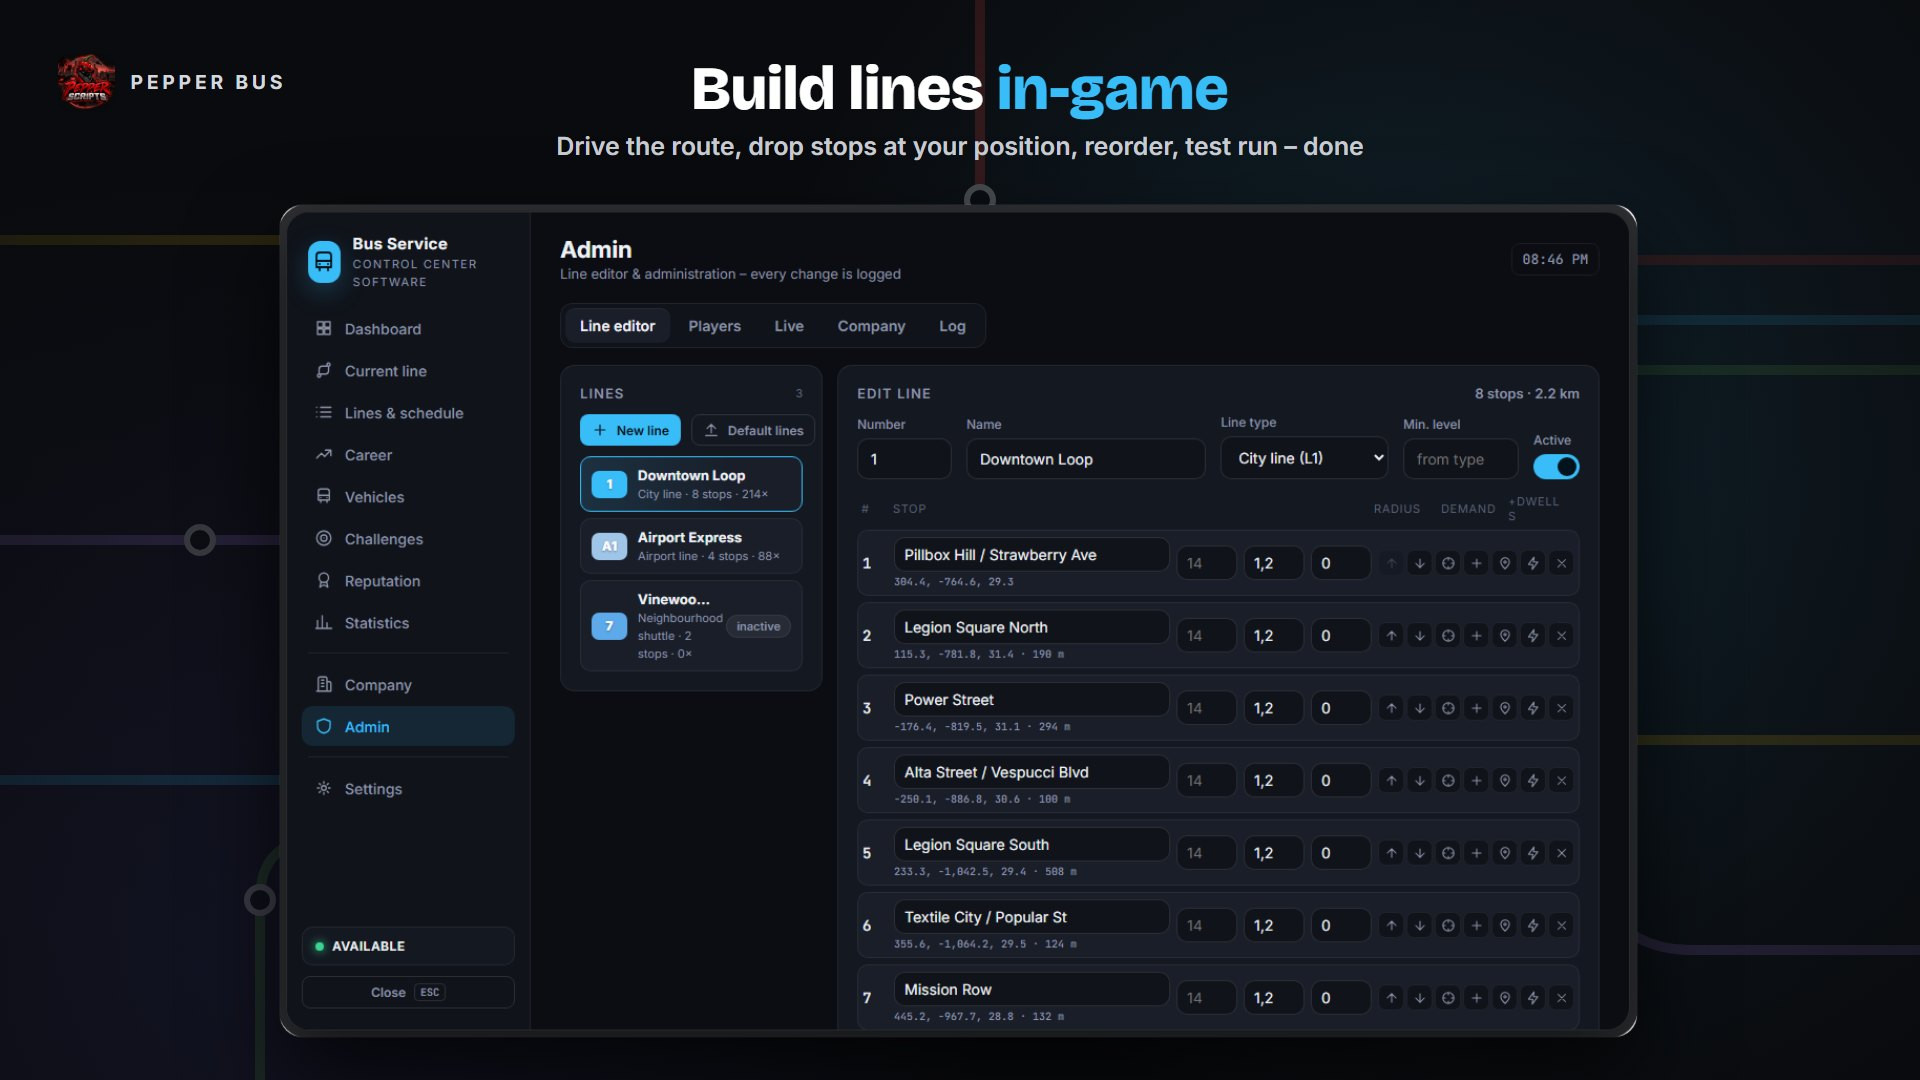
Task: Click the New line button
Action: click(630, 430)
